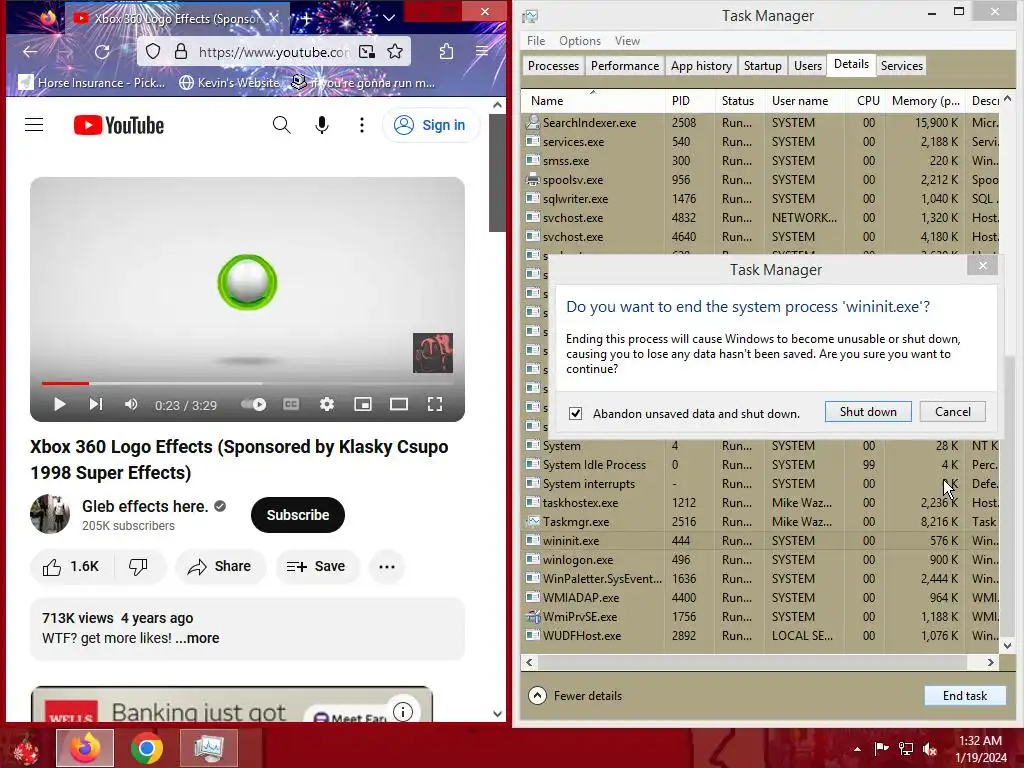Toggle closed captions in the player
Screen dimensions: 1024x768
(291, 404)
